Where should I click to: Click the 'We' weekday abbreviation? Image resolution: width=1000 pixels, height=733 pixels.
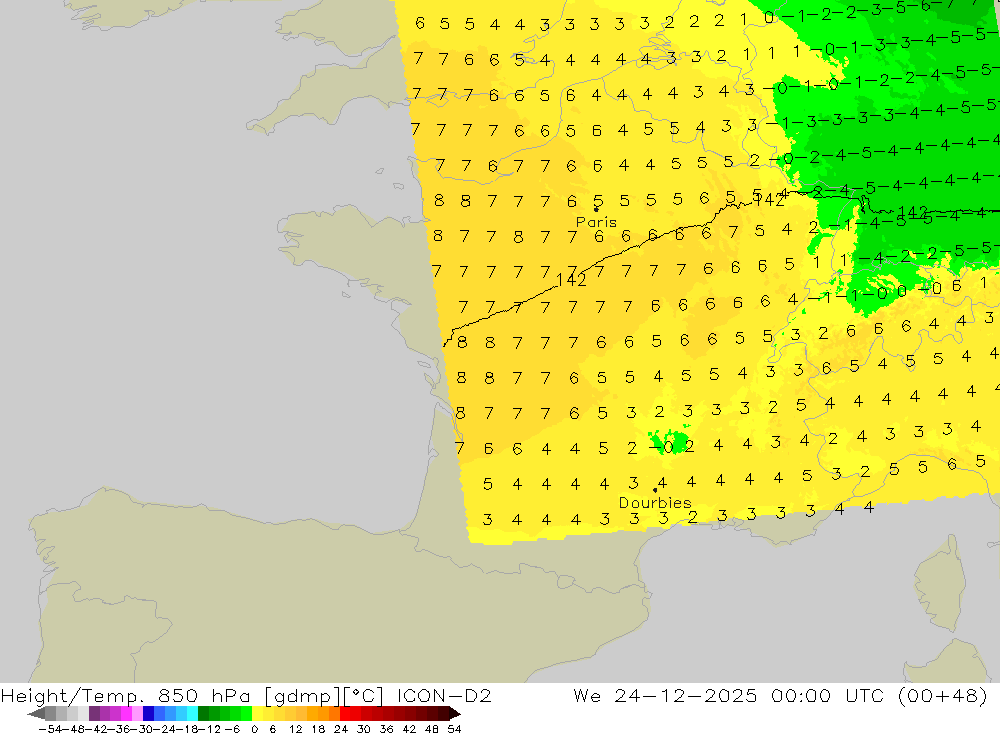point(587,695)
